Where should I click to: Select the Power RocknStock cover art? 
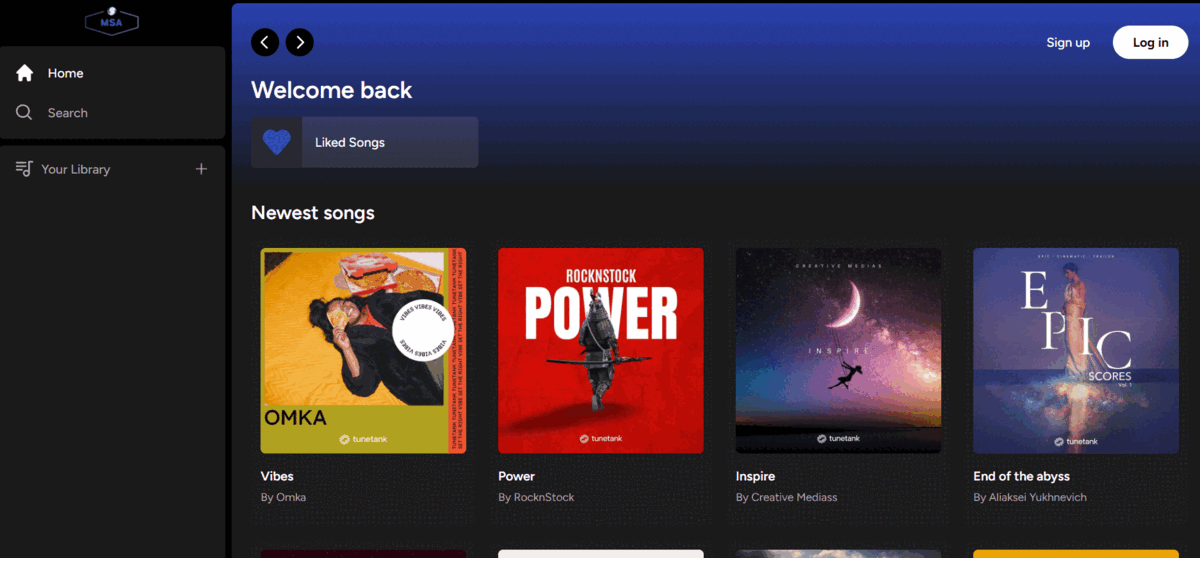pos(601,351)
